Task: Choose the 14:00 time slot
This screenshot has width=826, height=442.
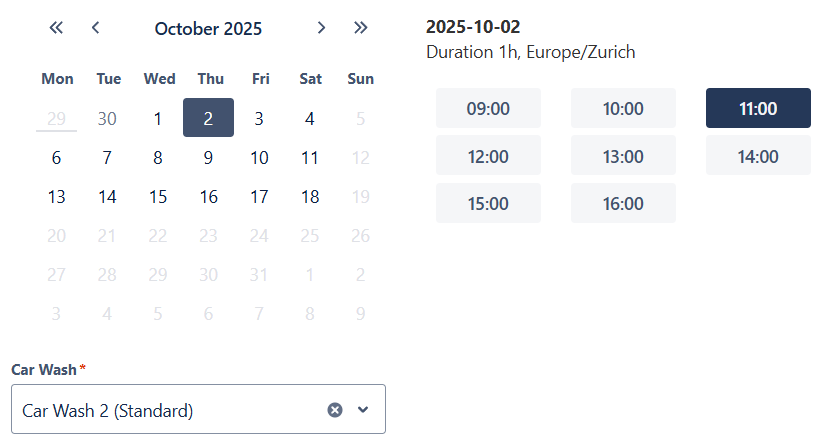Action: coord(758,156)
